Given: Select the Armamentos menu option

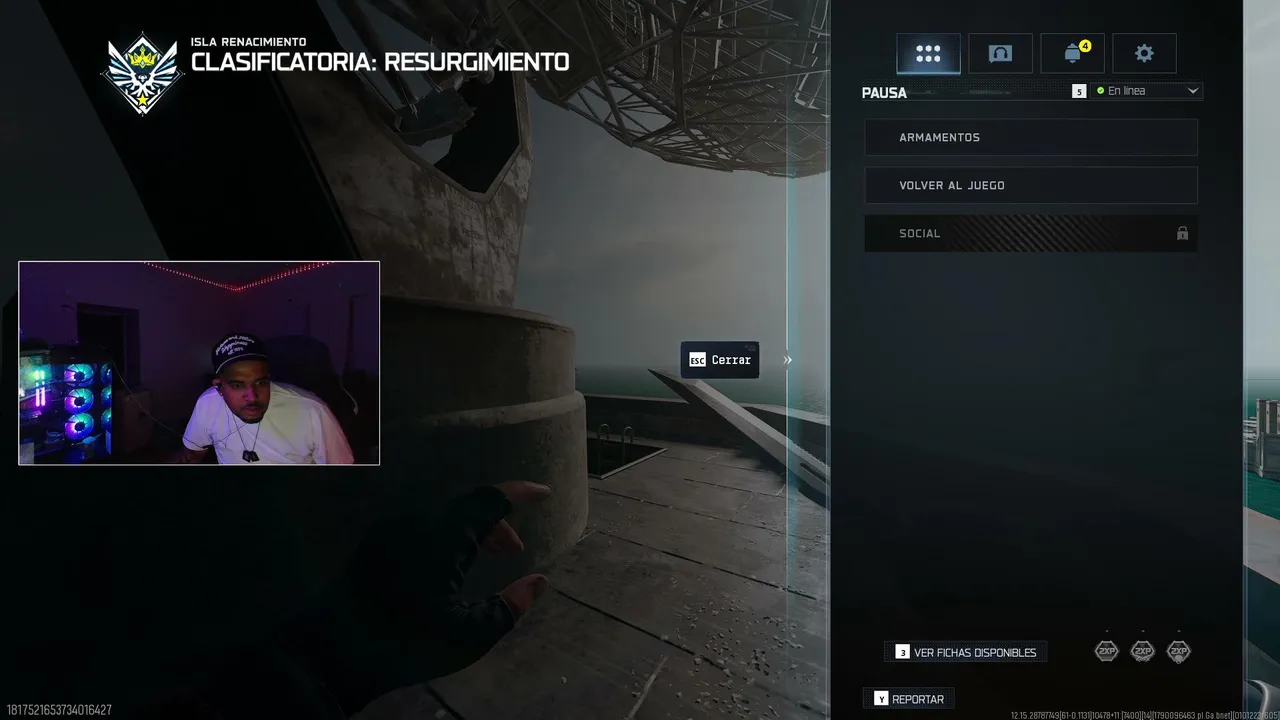Looking at the screenshot, I should coord(1031,137).
